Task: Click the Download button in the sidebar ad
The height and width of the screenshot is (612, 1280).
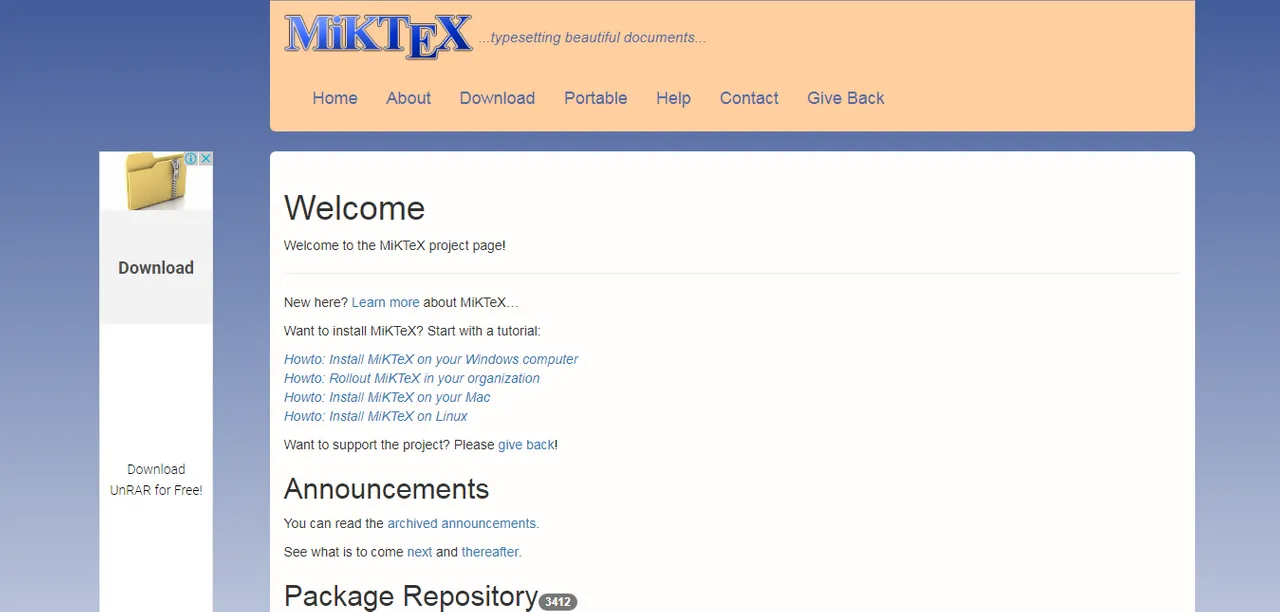Action: pyautogui.click(x=156, y=267)
